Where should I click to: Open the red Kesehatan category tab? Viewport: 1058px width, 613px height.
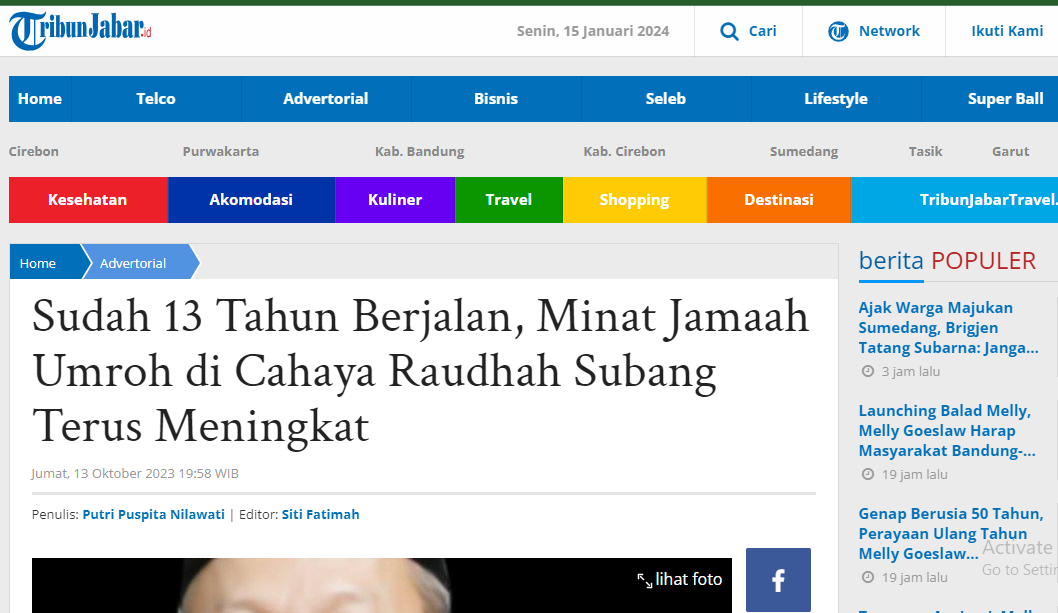click(88, 200)
